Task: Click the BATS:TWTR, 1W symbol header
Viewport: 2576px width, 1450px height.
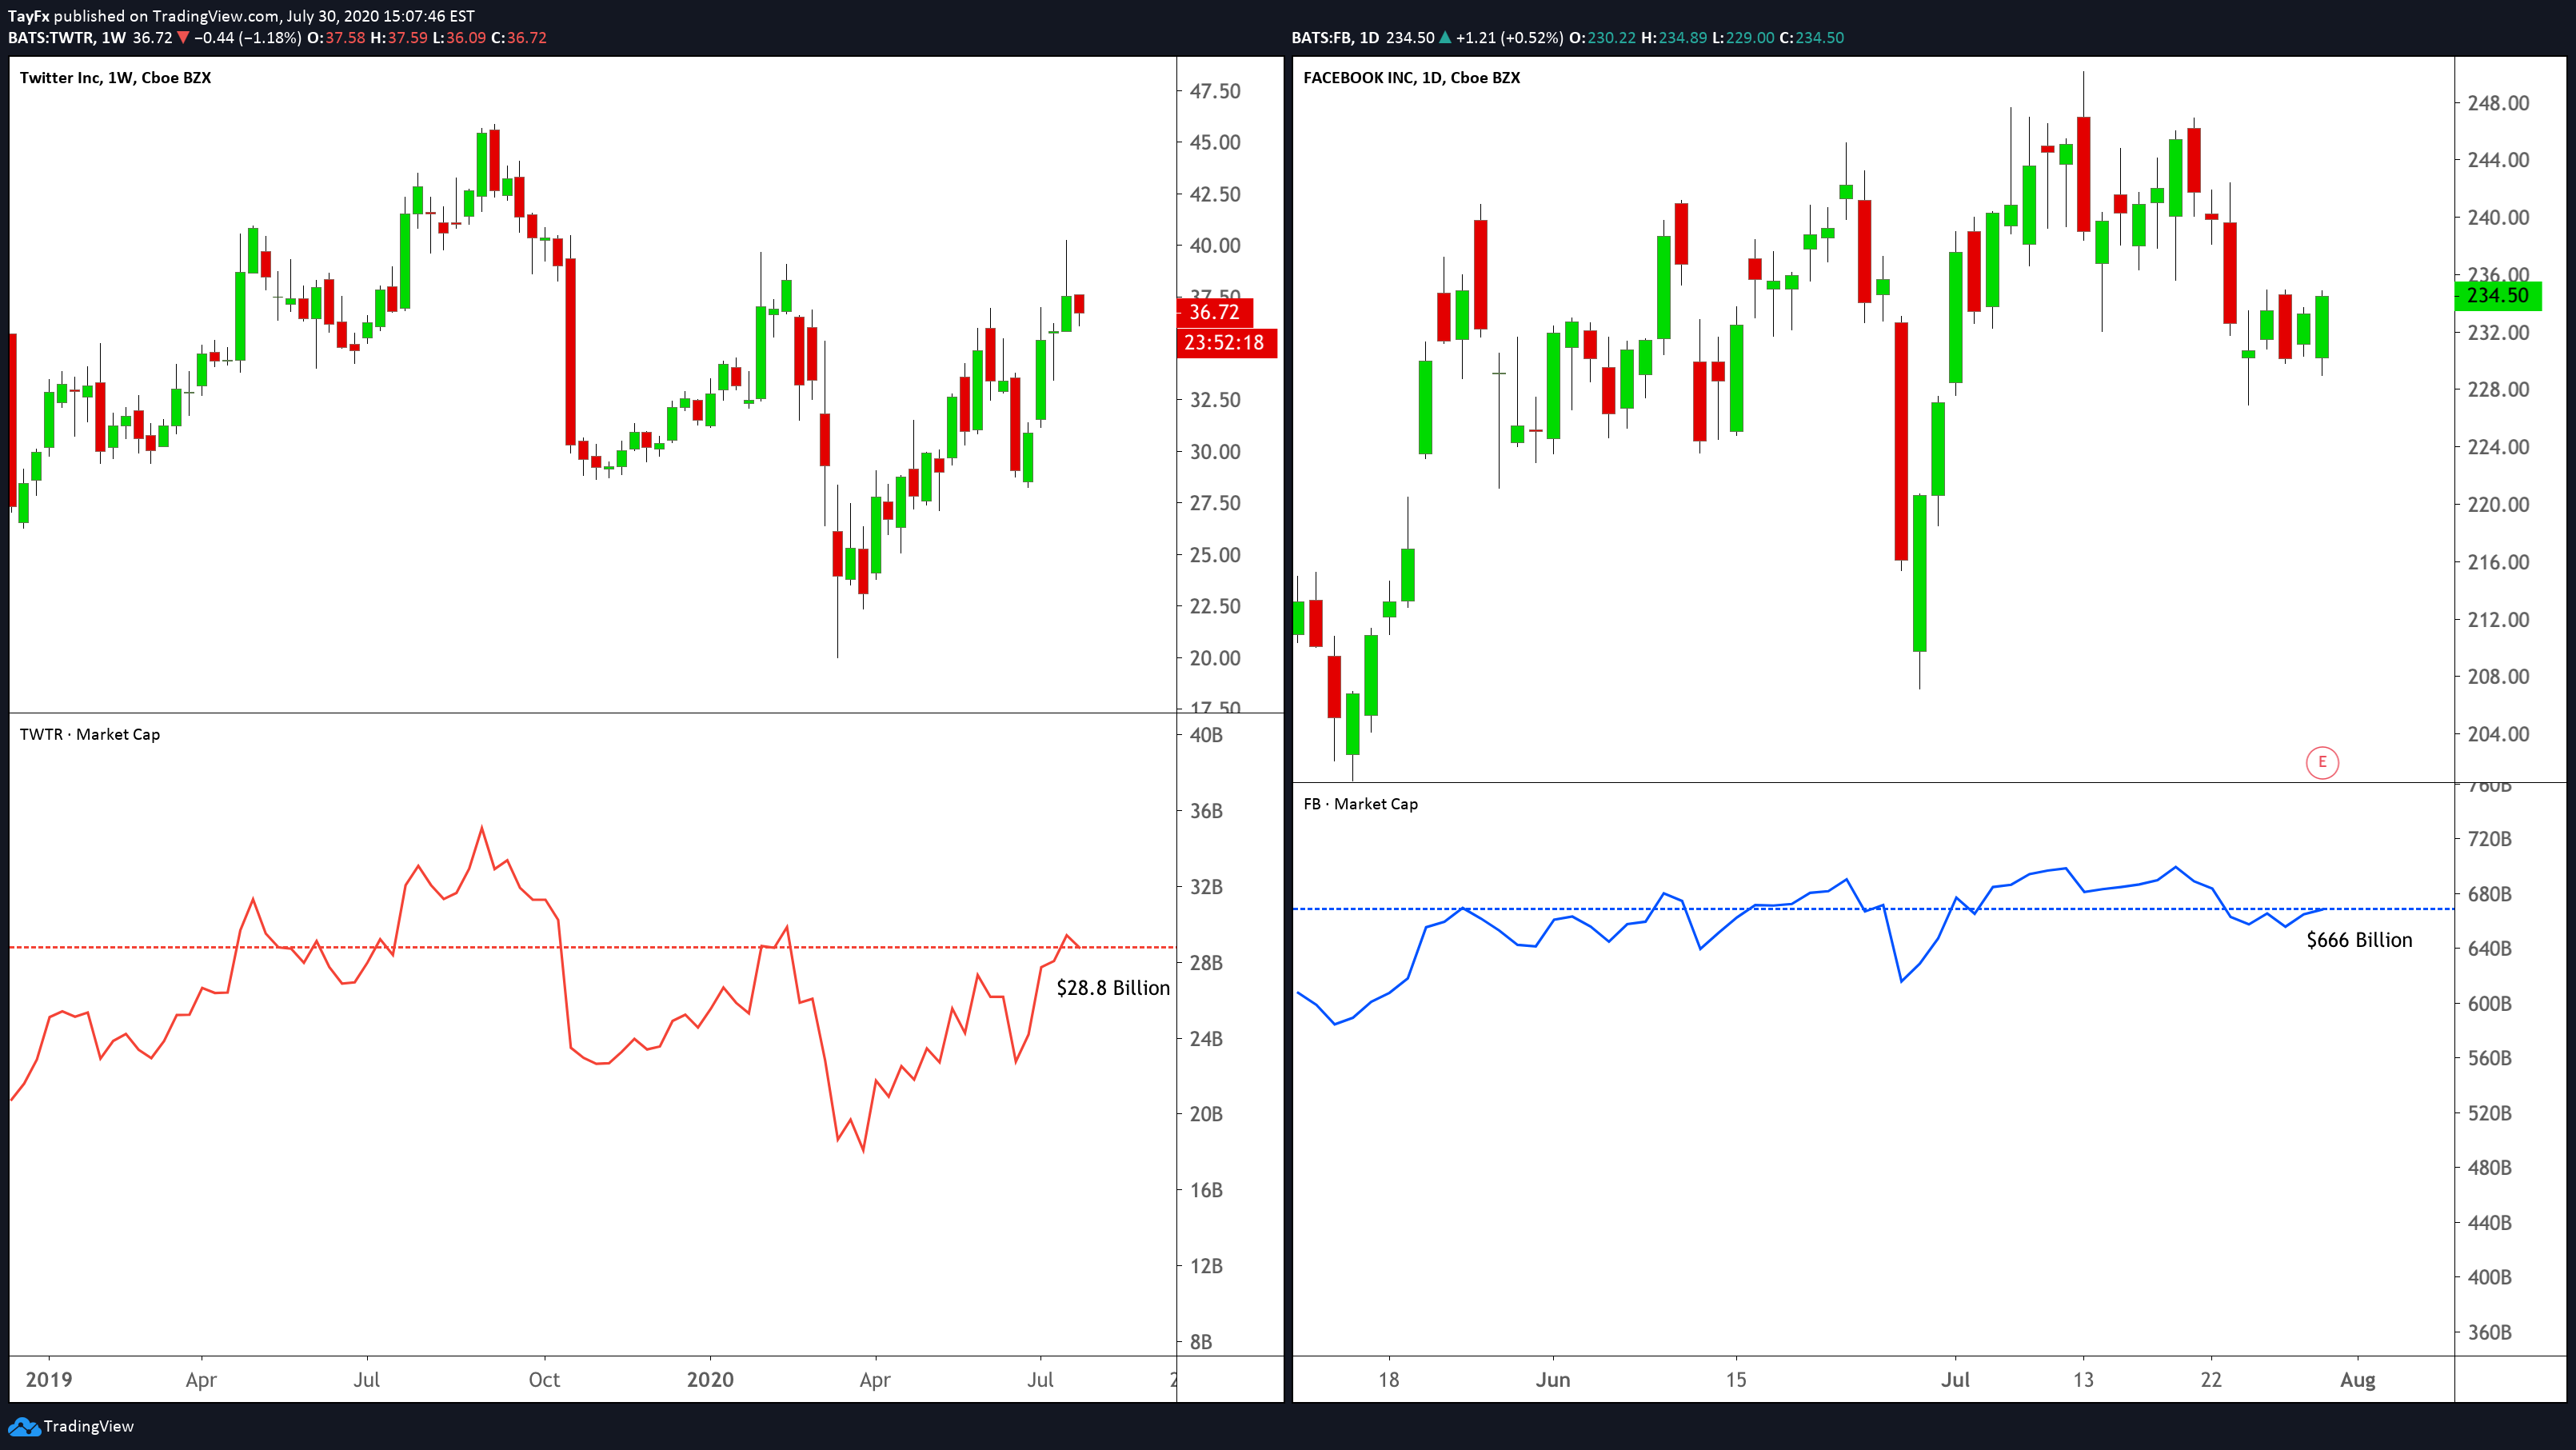Action: pyautogui.click(x=67, y=38)
